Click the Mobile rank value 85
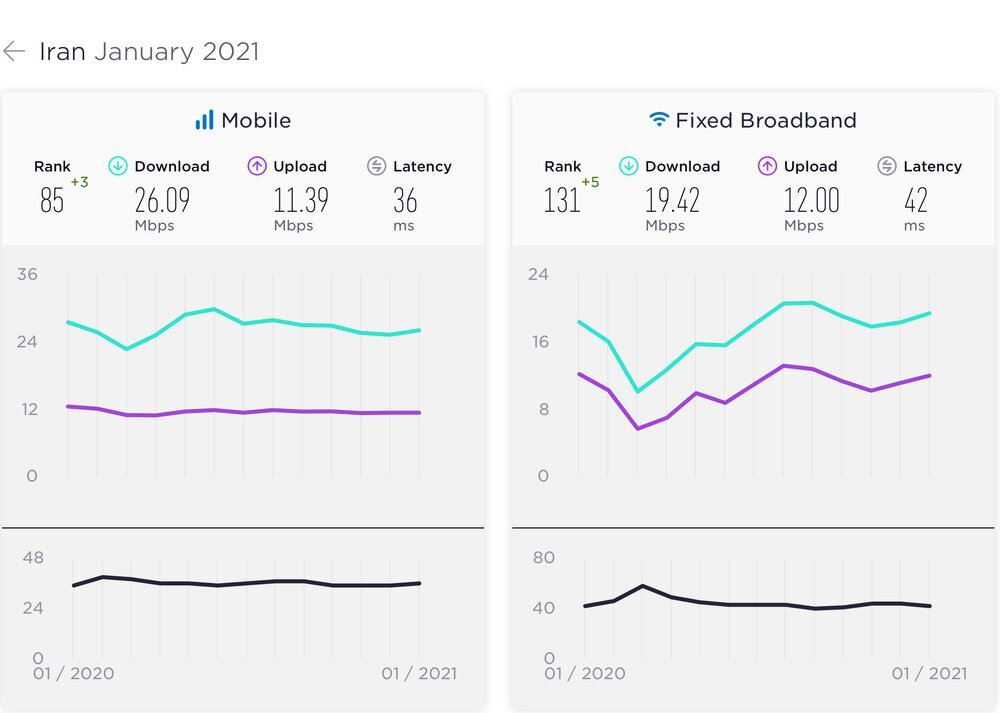 tap(52, 201)
